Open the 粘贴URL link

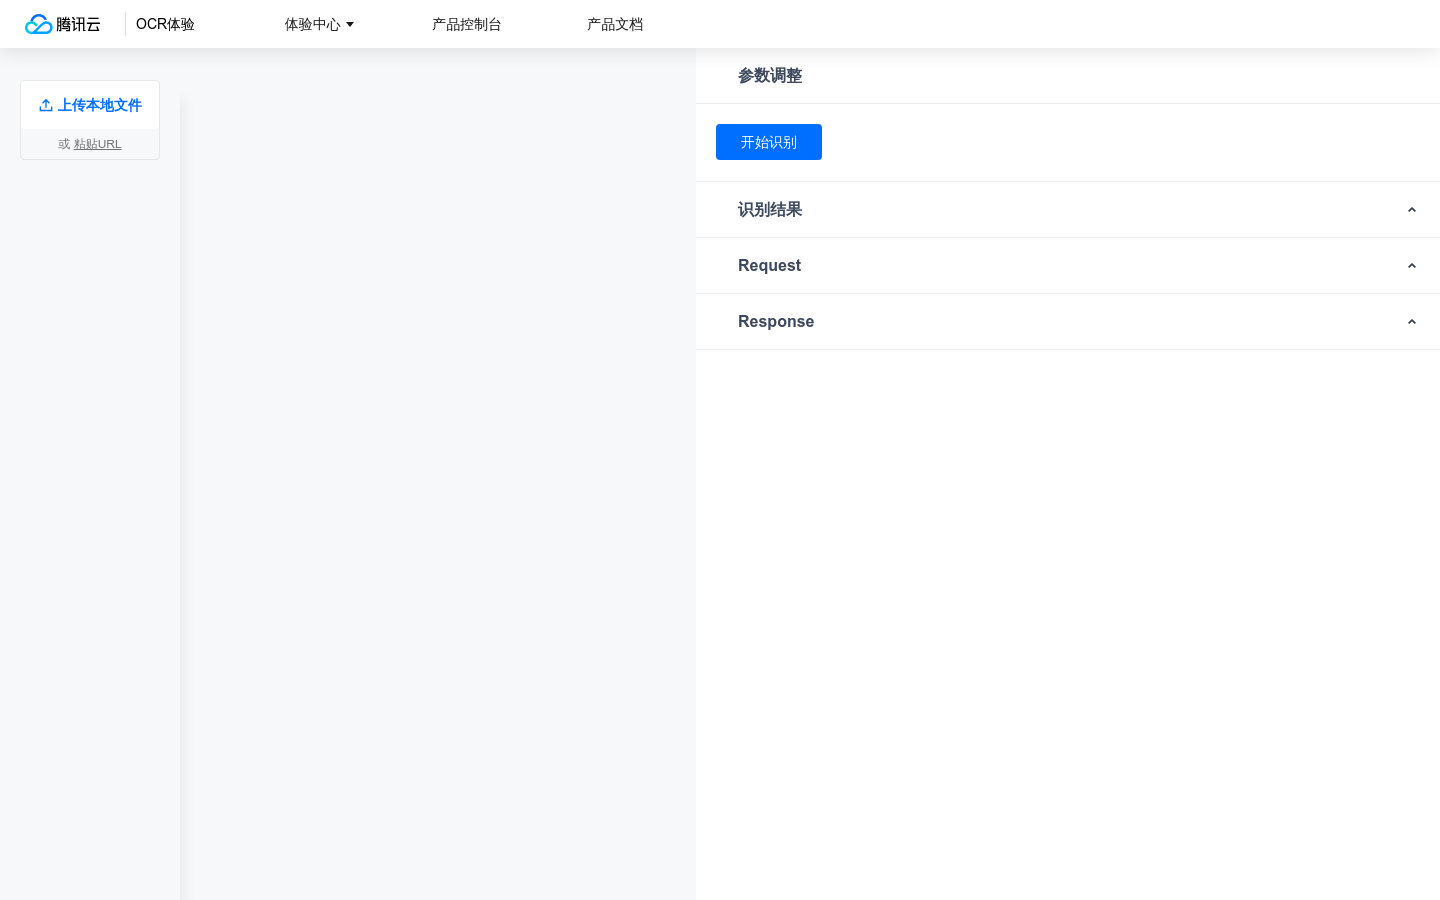(98, 144)
